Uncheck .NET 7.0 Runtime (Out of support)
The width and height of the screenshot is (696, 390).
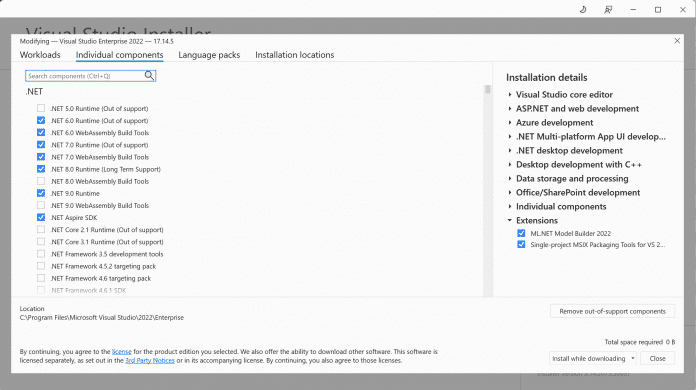(41, 145)
